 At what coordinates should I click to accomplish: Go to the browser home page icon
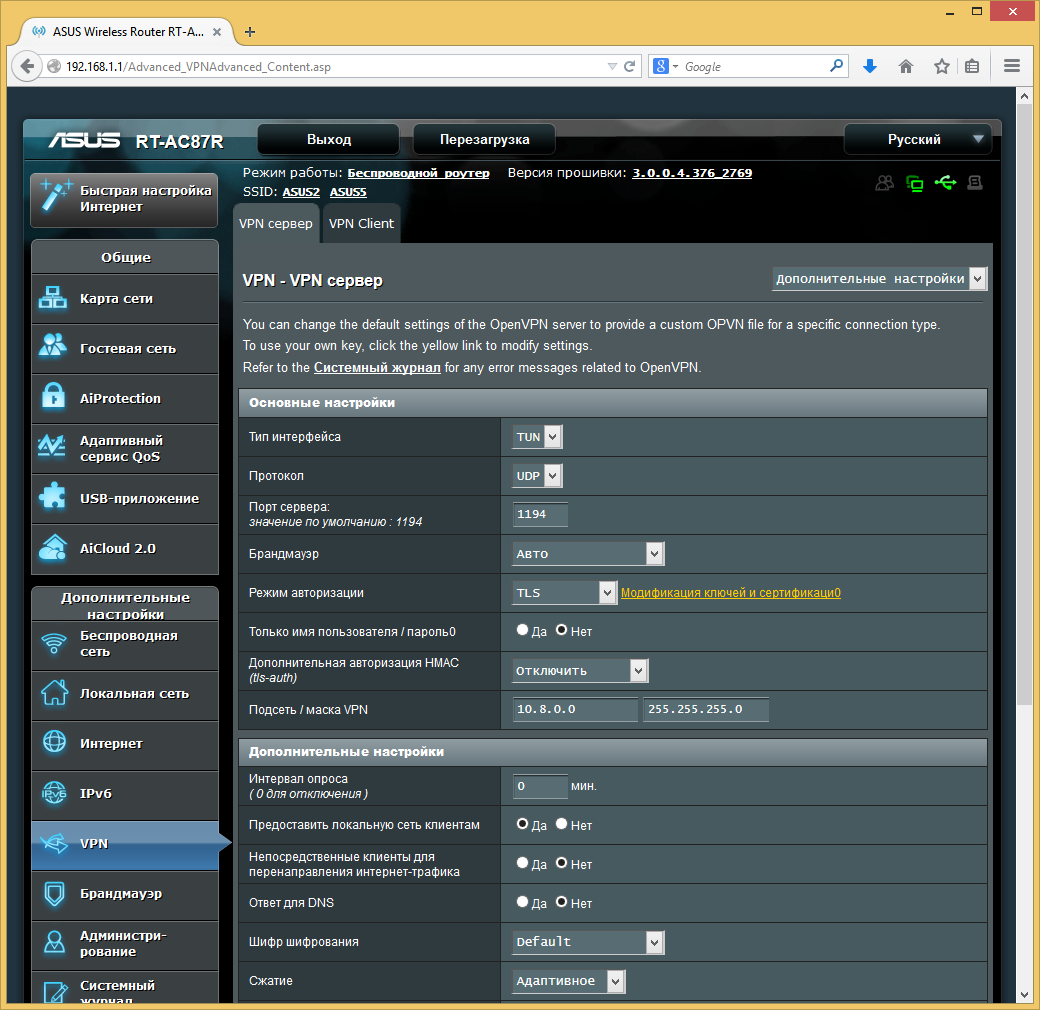(906, 66)
